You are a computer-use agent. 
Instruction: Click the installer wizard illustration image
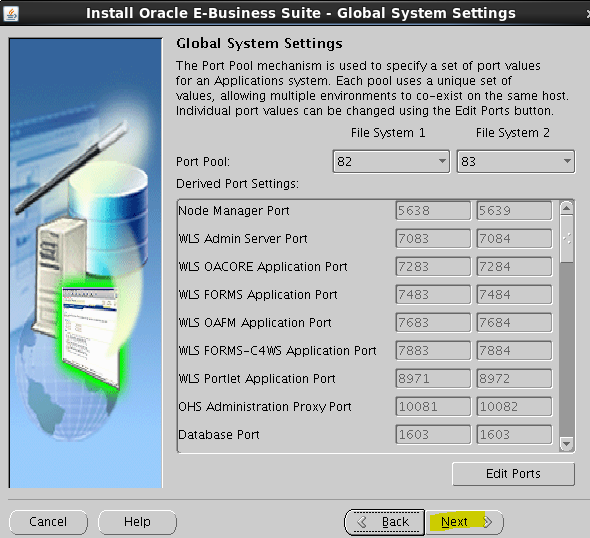(x=86, y=263)
